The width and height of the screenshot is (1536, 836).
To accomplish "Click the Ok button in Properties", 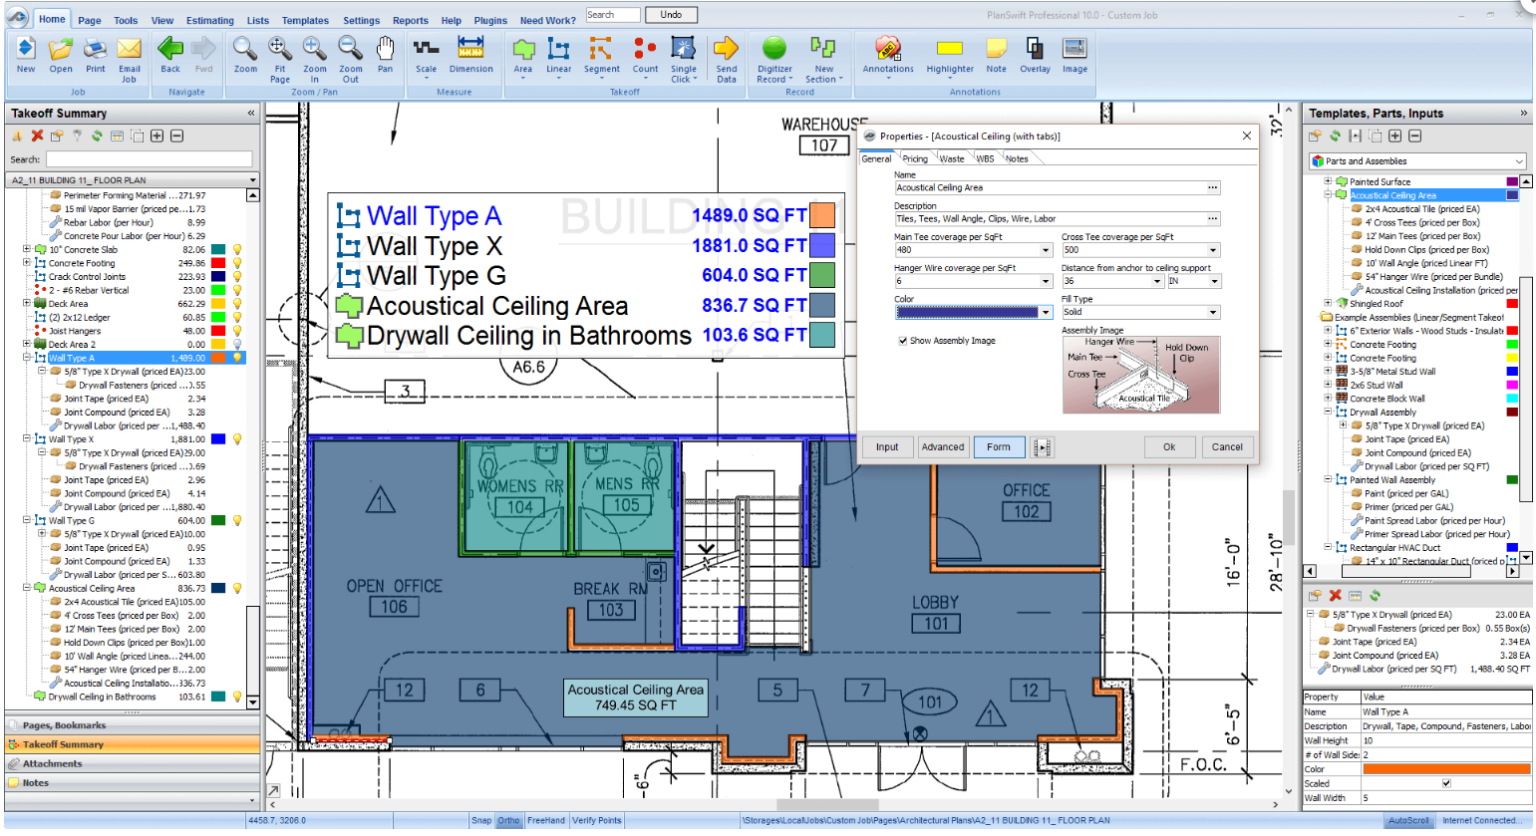I will 1169,447.
